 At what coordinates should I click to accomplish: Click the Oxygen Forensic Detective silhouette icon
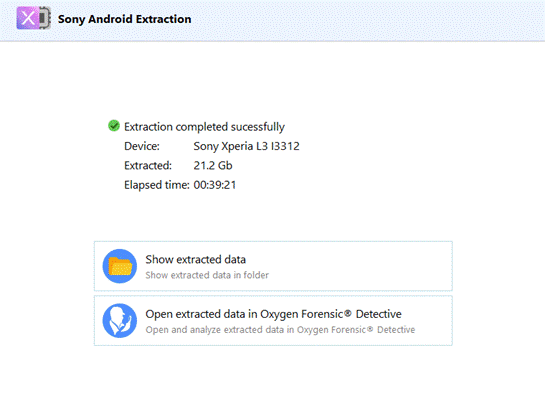pos(120,321)
